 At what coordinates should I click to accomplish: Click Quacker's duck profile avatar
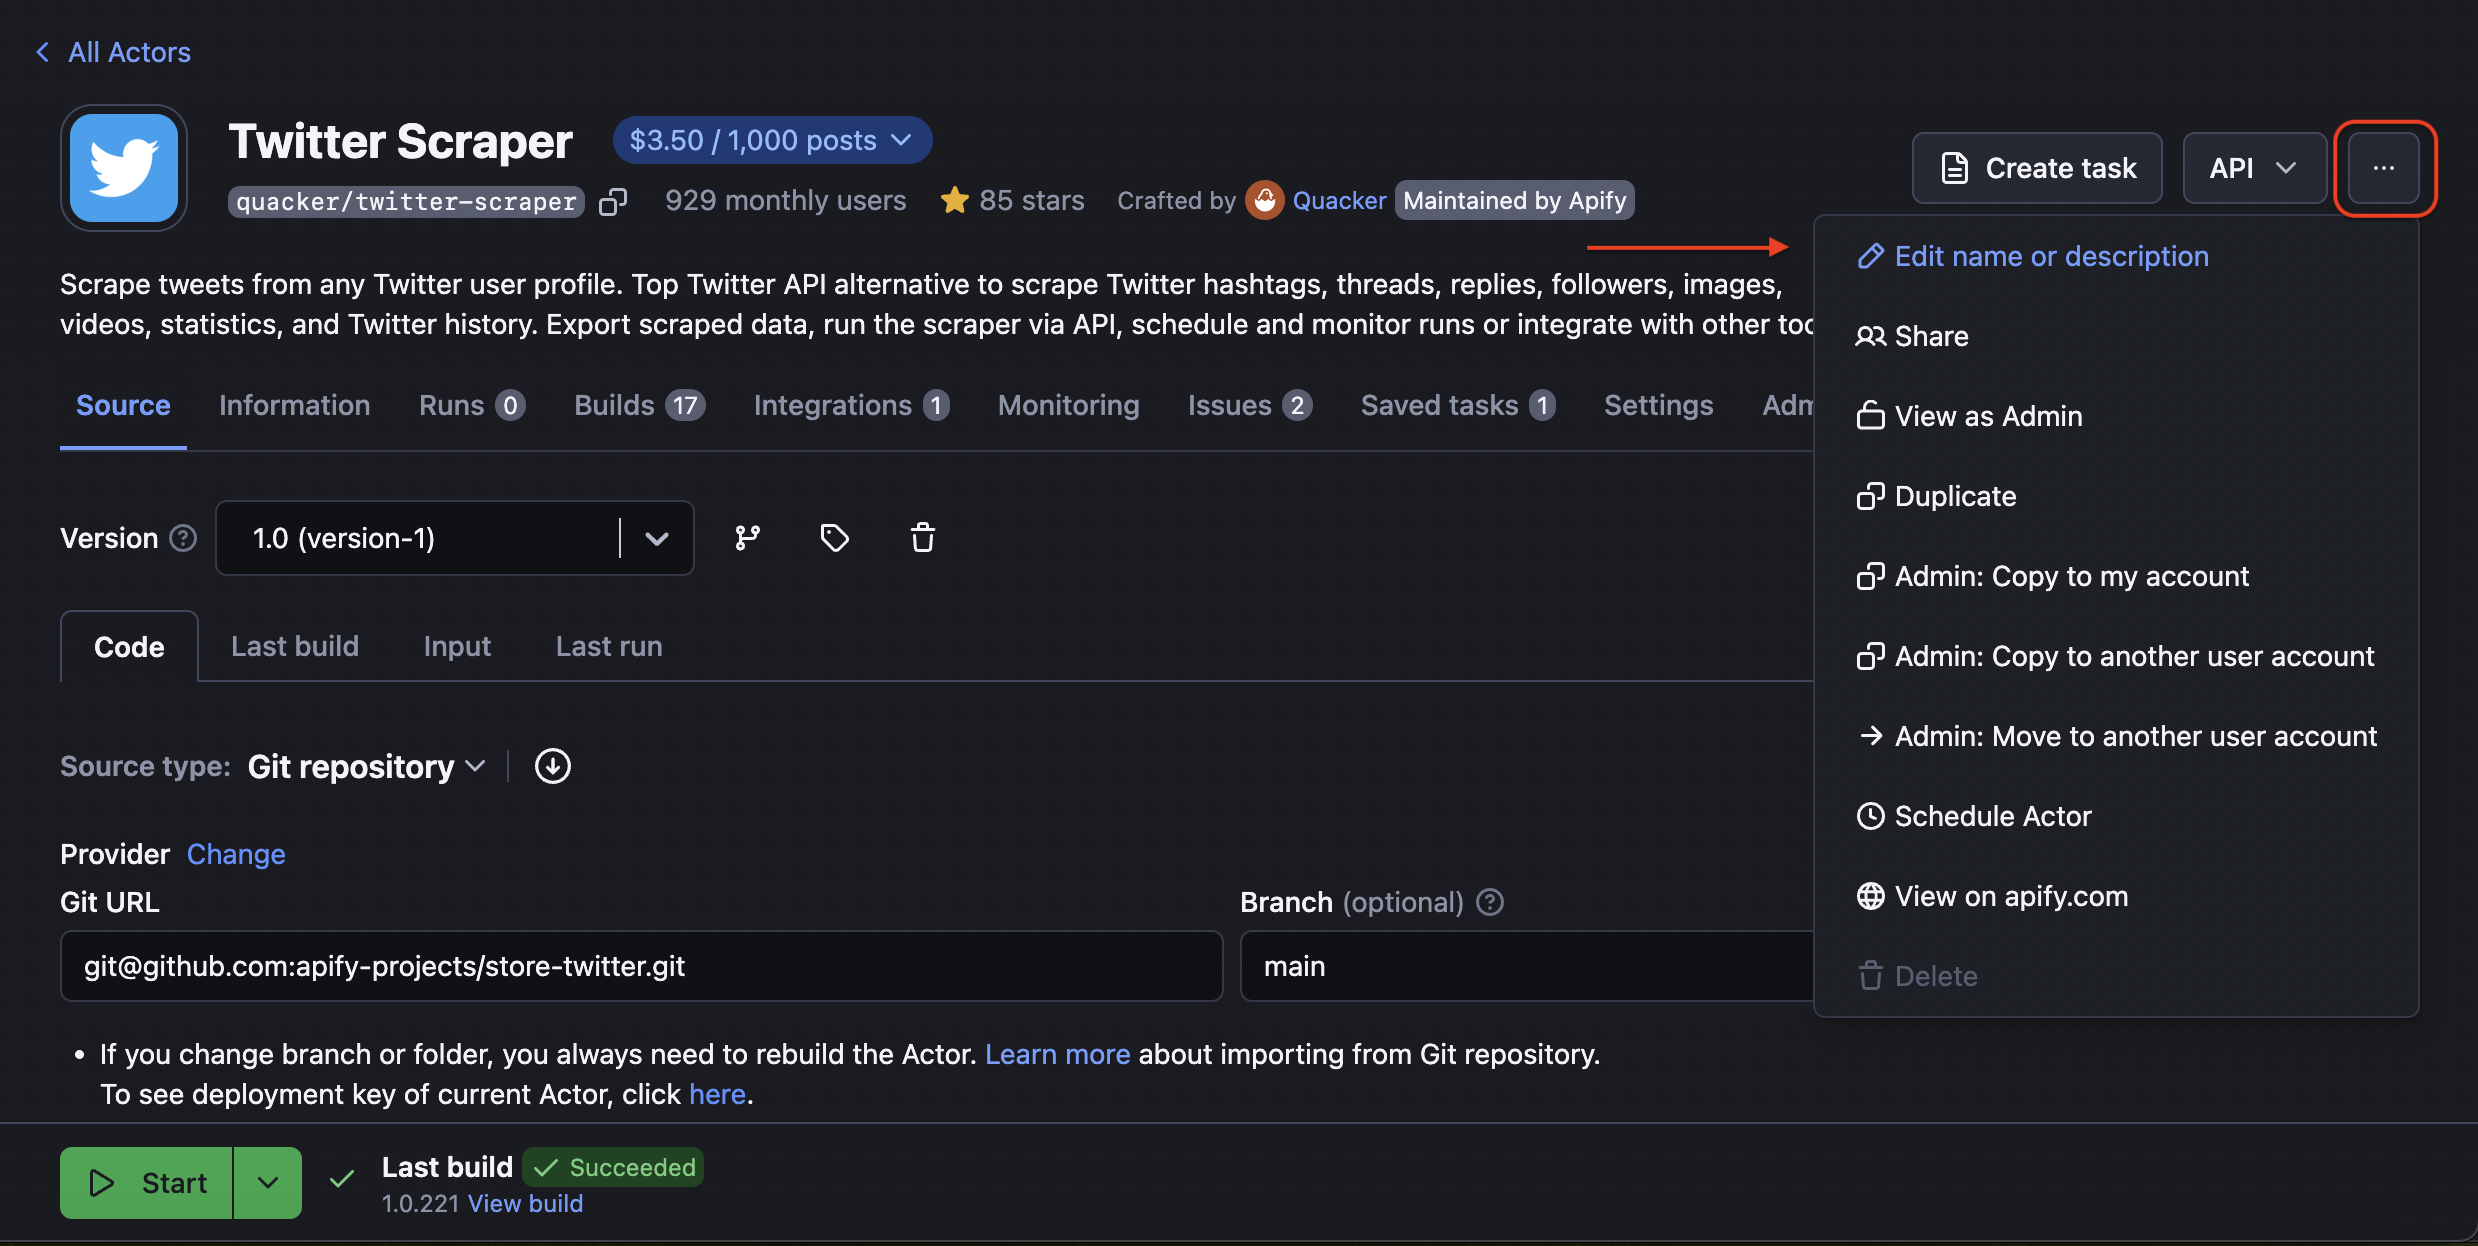tap(1264, 200)
